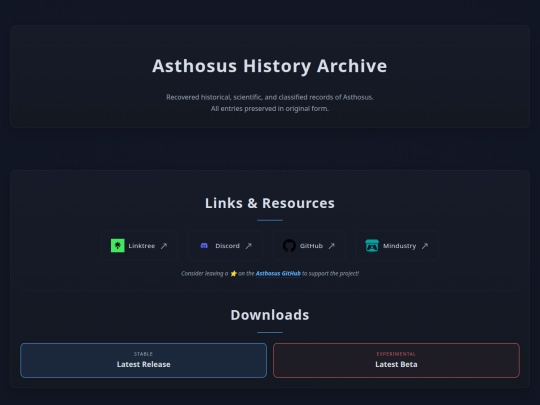Click the Asthosus History Archive title
The width and height of the screenshot is (540, 405).
point(270,66)
